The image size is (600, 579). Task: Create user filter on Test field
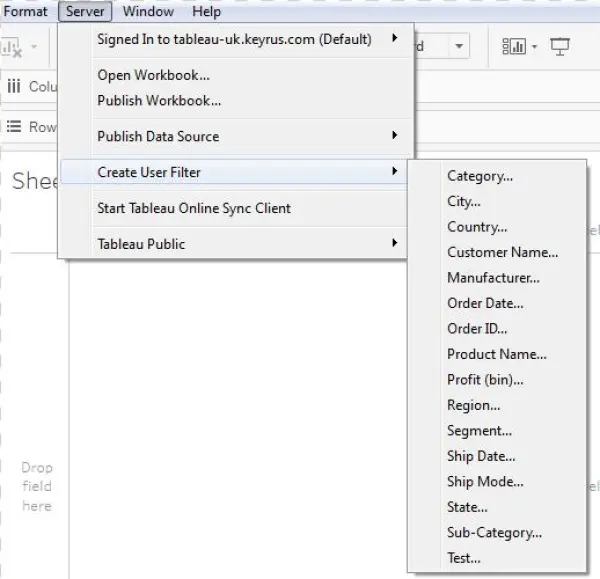pos(497,558)
